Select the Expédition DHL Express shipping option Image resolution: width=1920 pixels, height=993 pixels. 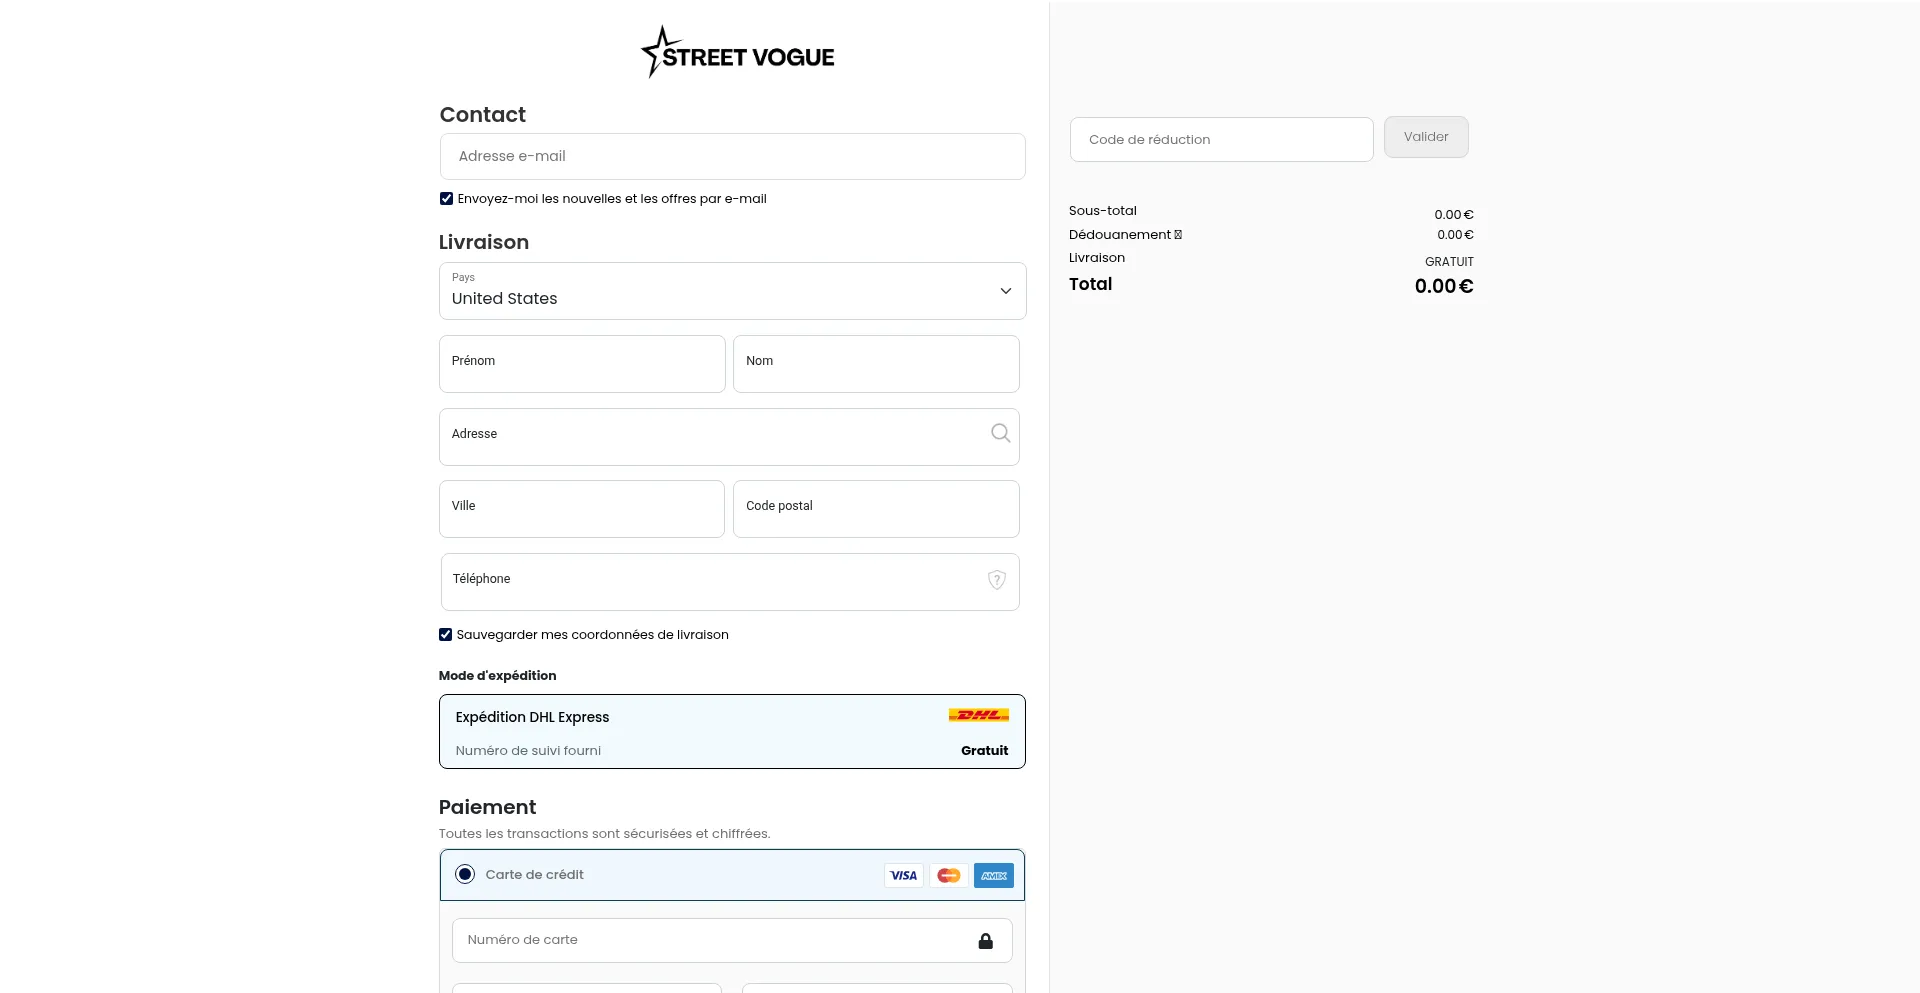[700, 732]
